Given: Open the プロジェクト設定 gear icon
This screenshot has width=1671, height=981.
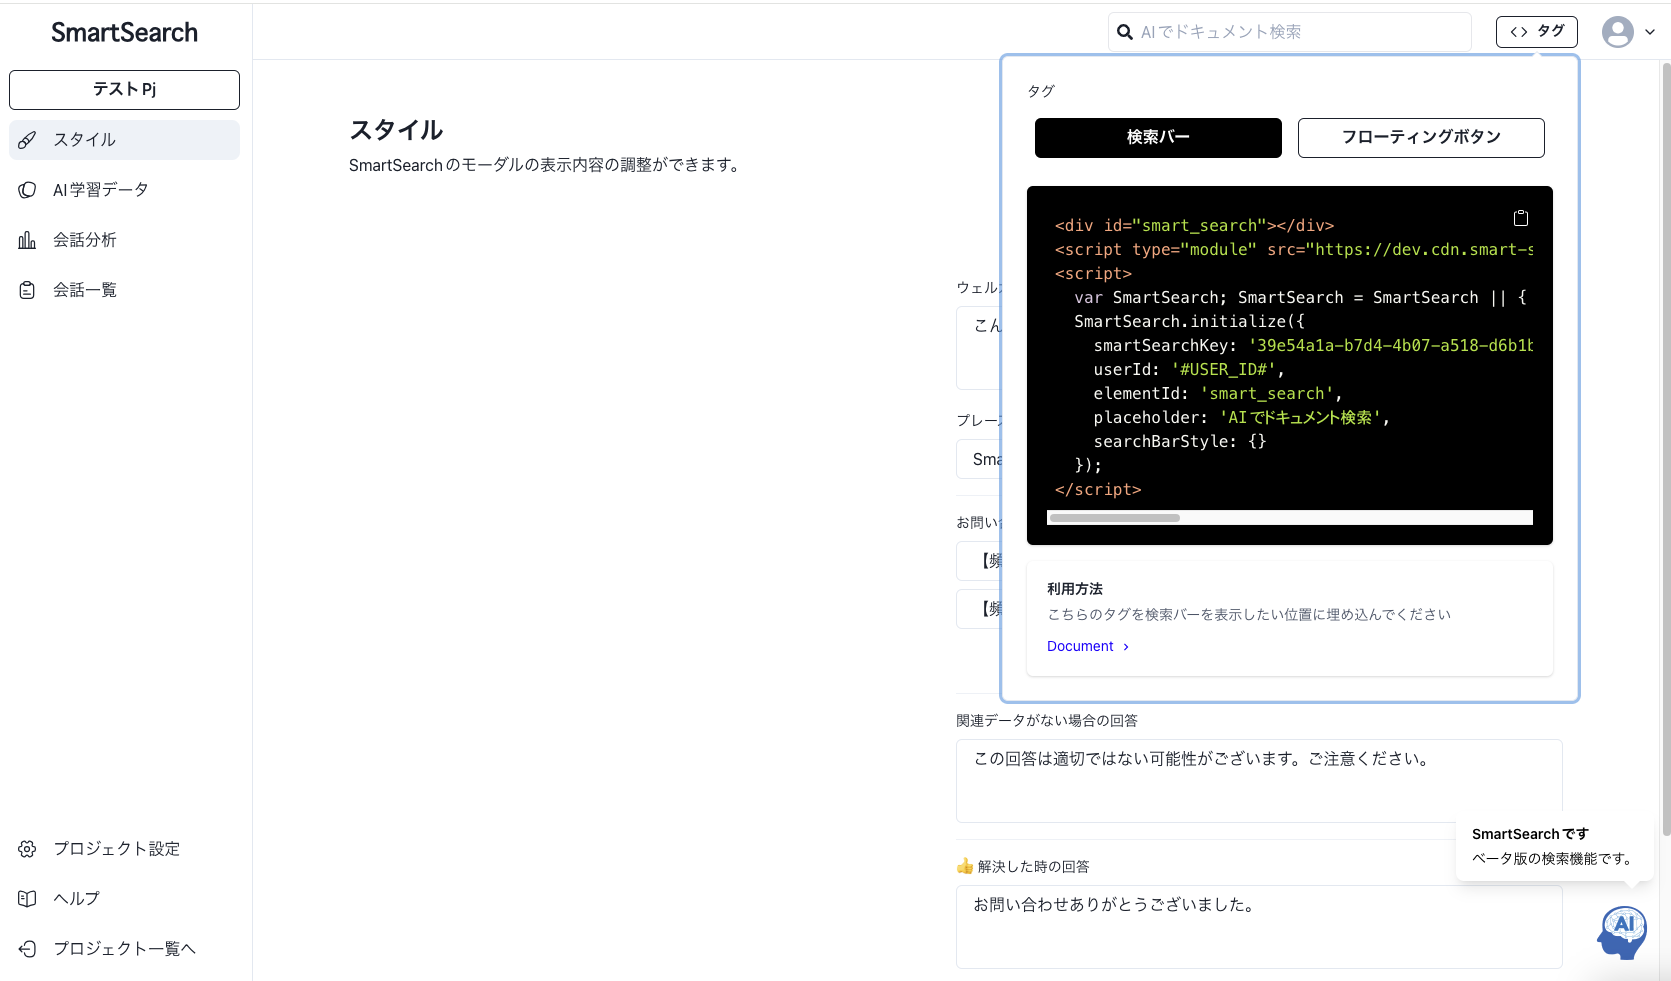Looking at the screenshot, I should pyautogui.click(x=27, y=849).
